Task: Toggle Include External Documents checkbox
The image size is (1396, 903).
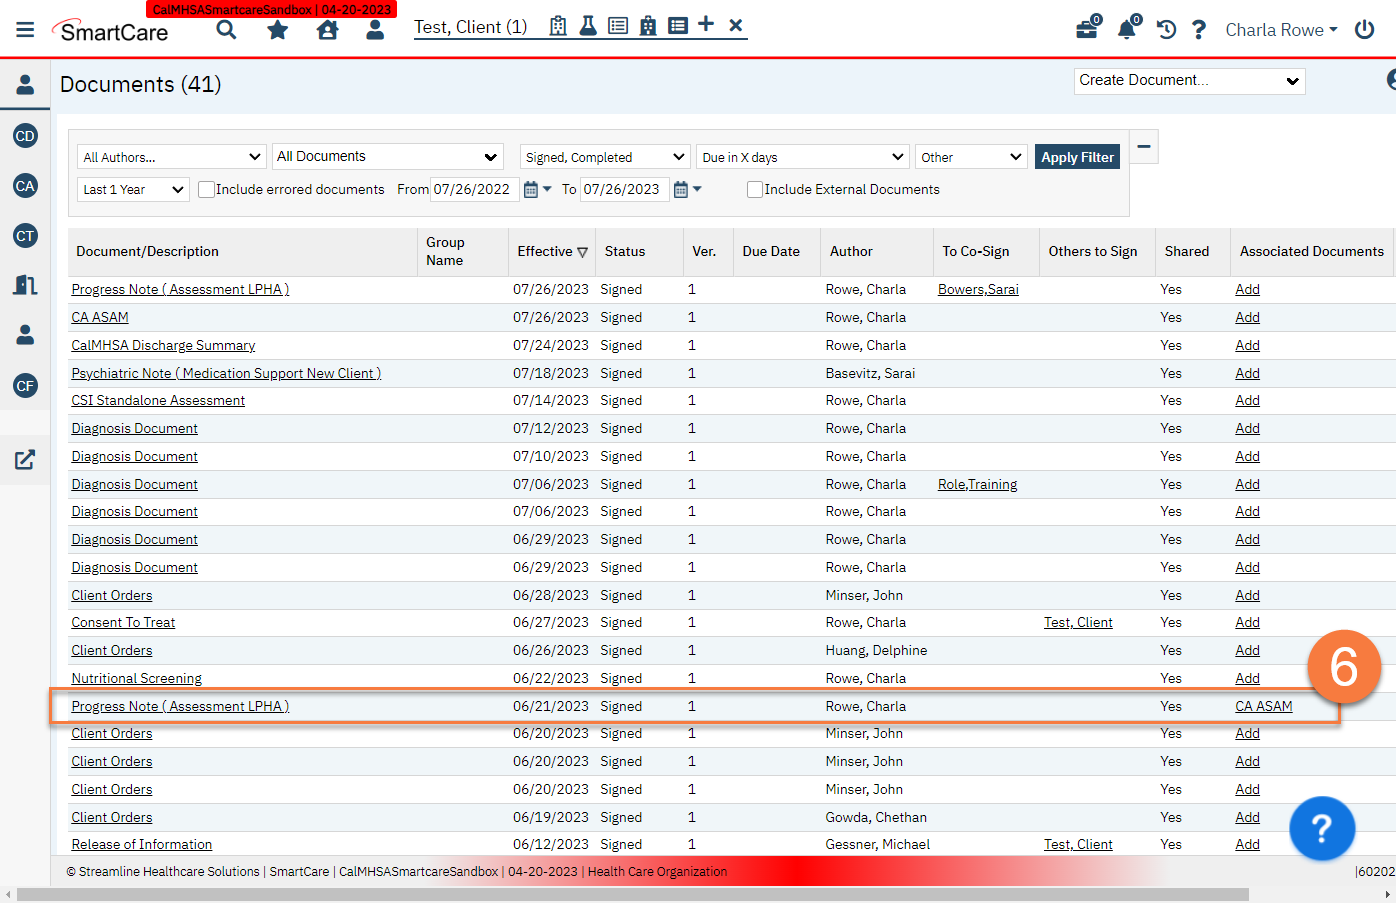Action: (755, 189)
